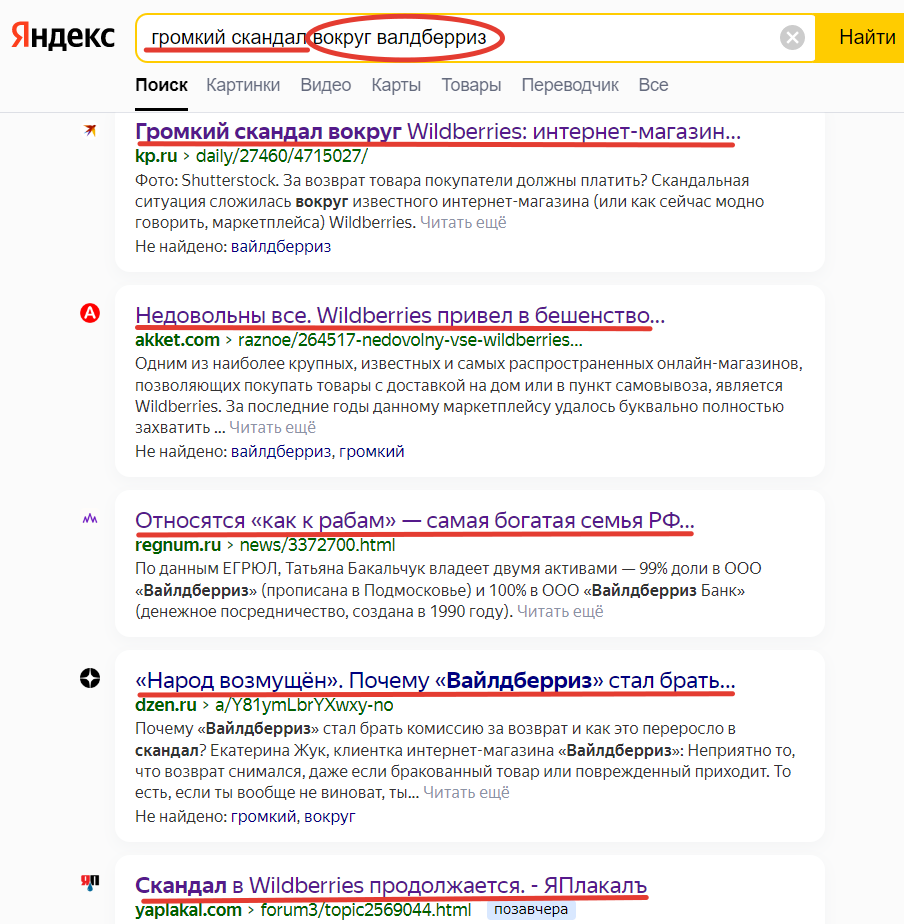904x924 pixels.
Task: Click the Яндекс logo
Action: click(x=62, y=37)
